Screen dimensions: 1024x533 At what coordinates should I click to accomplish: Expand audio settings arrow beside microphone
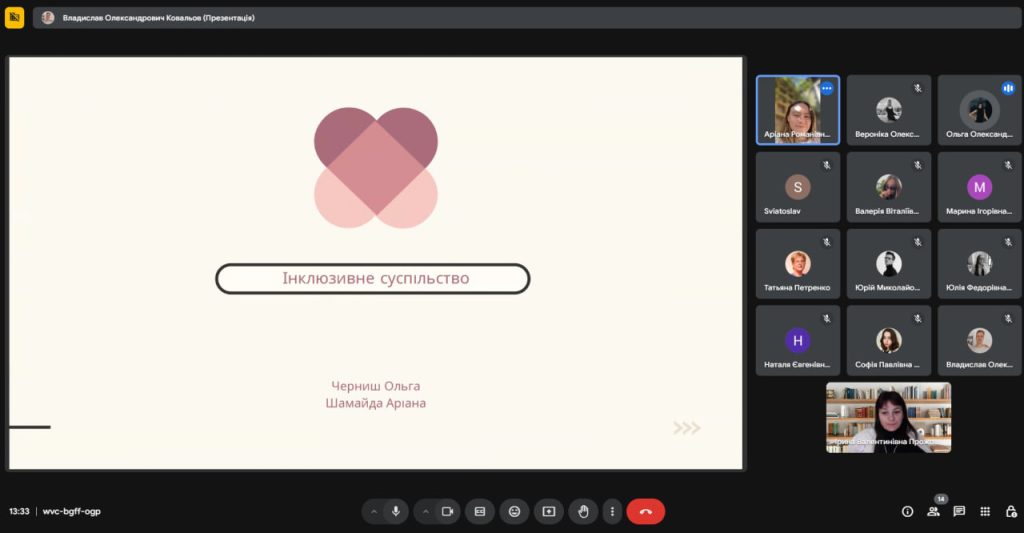point(374,511)
